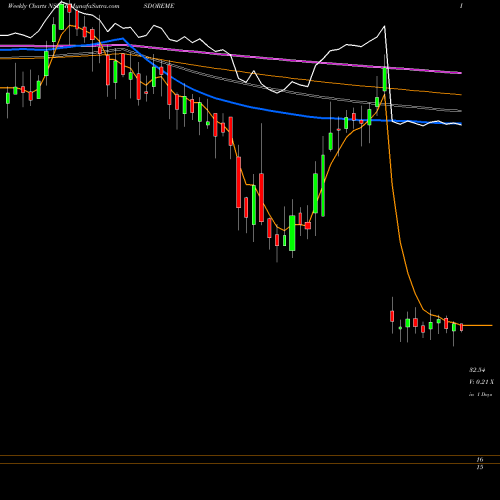Viewport: 500px width, 500px height.
Task: Click the 16 price axis label
Action: [x=480, y=460]
